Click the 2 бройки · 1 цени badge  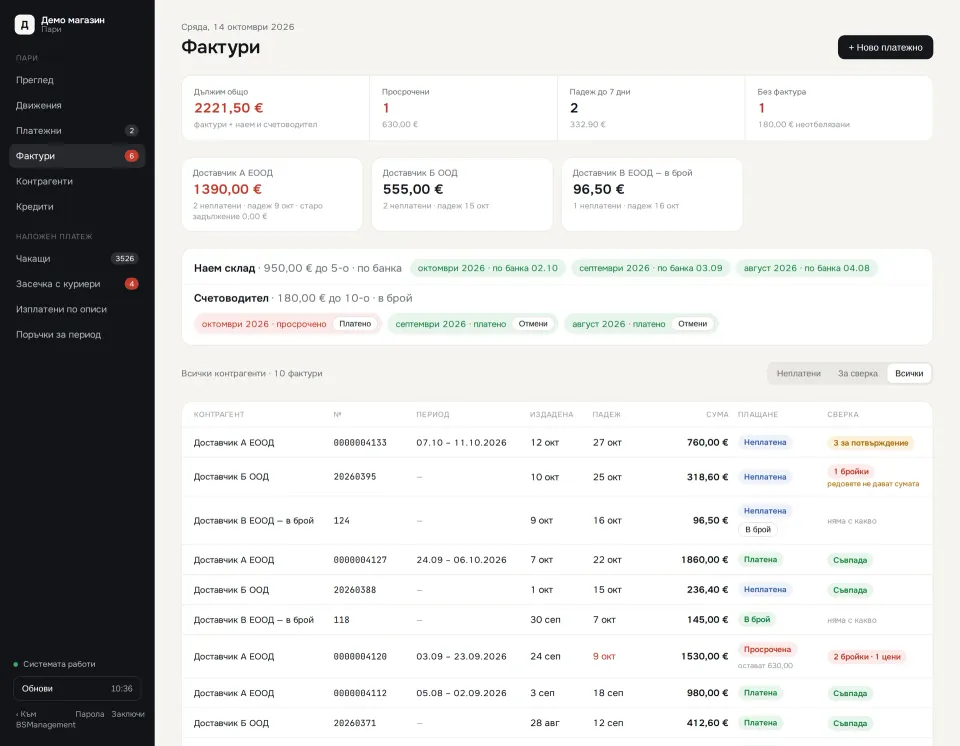866,657
